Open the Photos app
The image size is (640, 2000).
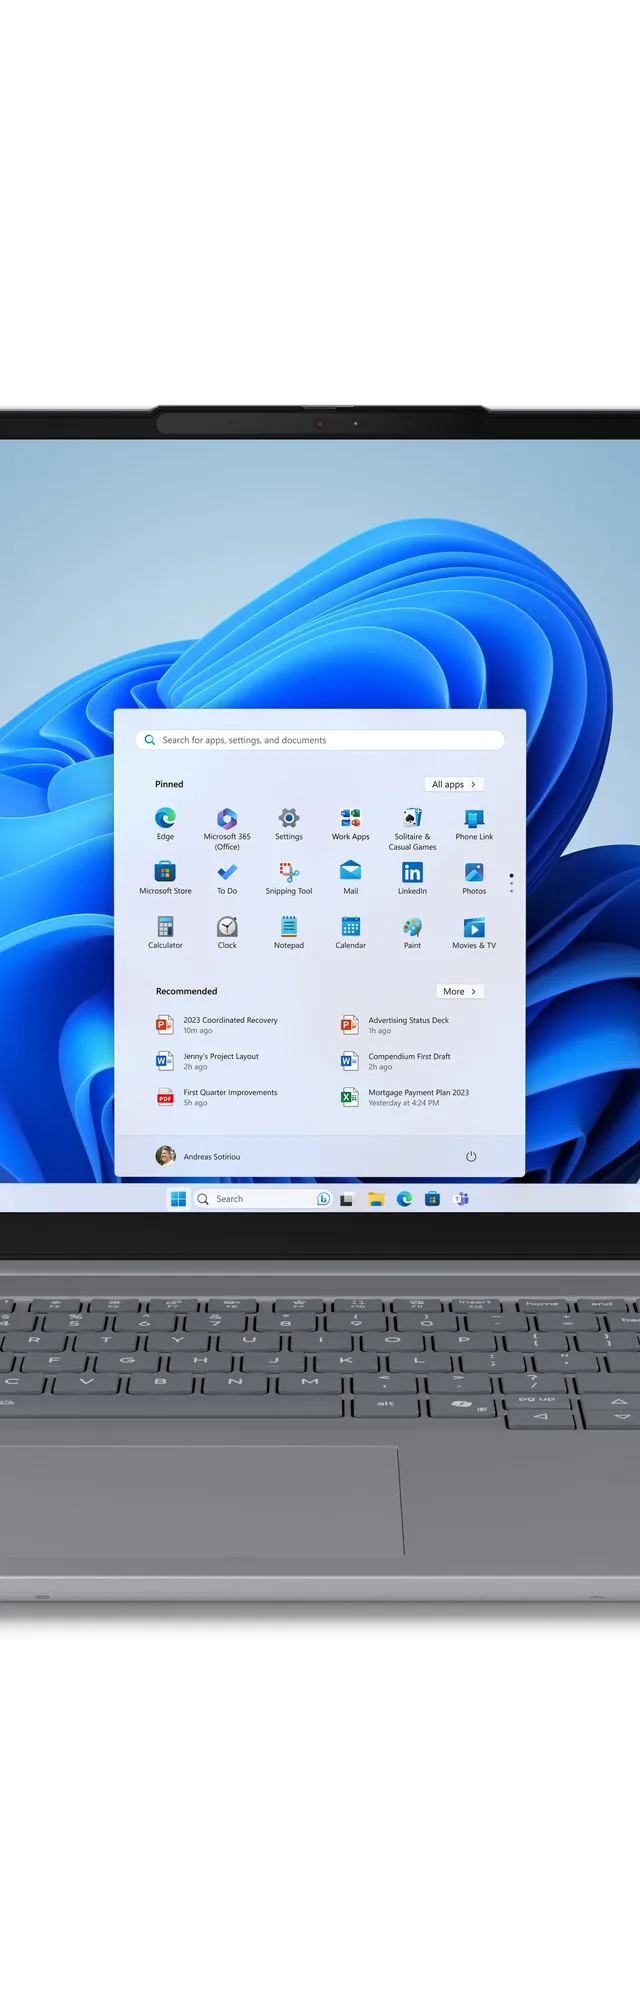(x=474, y=877)
